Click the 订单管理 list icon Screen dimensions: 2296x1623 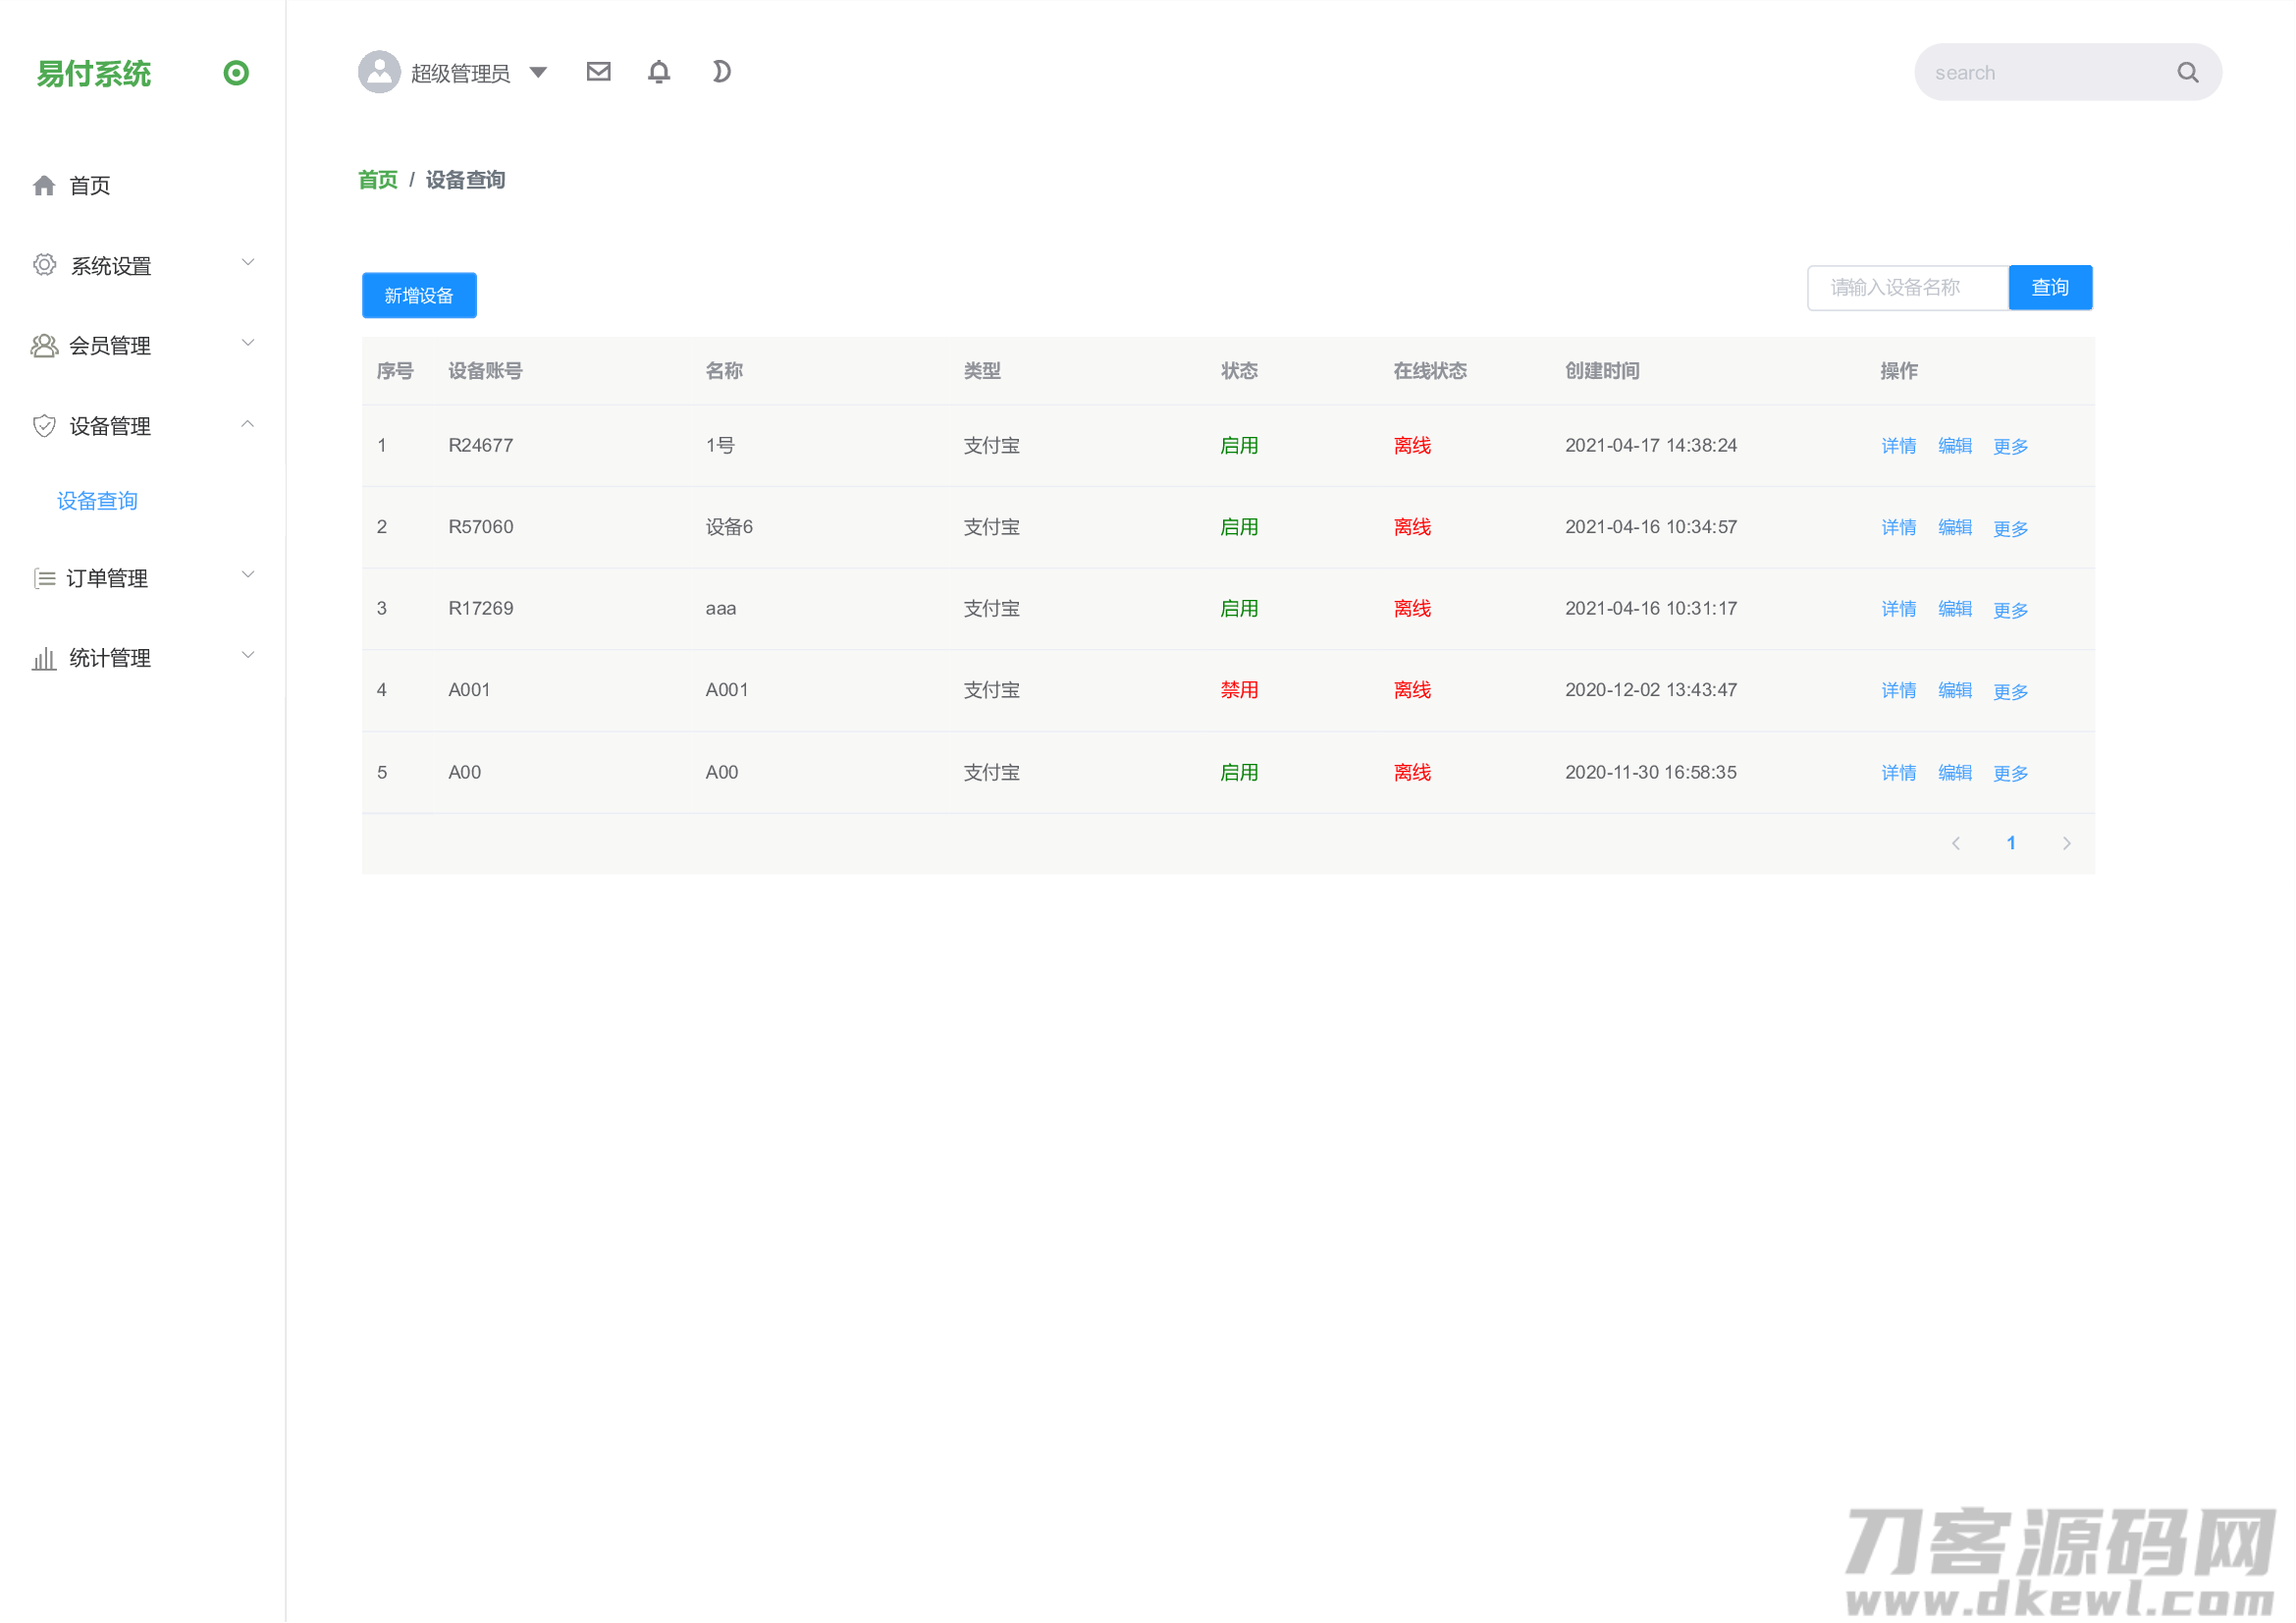click(44, 578)
